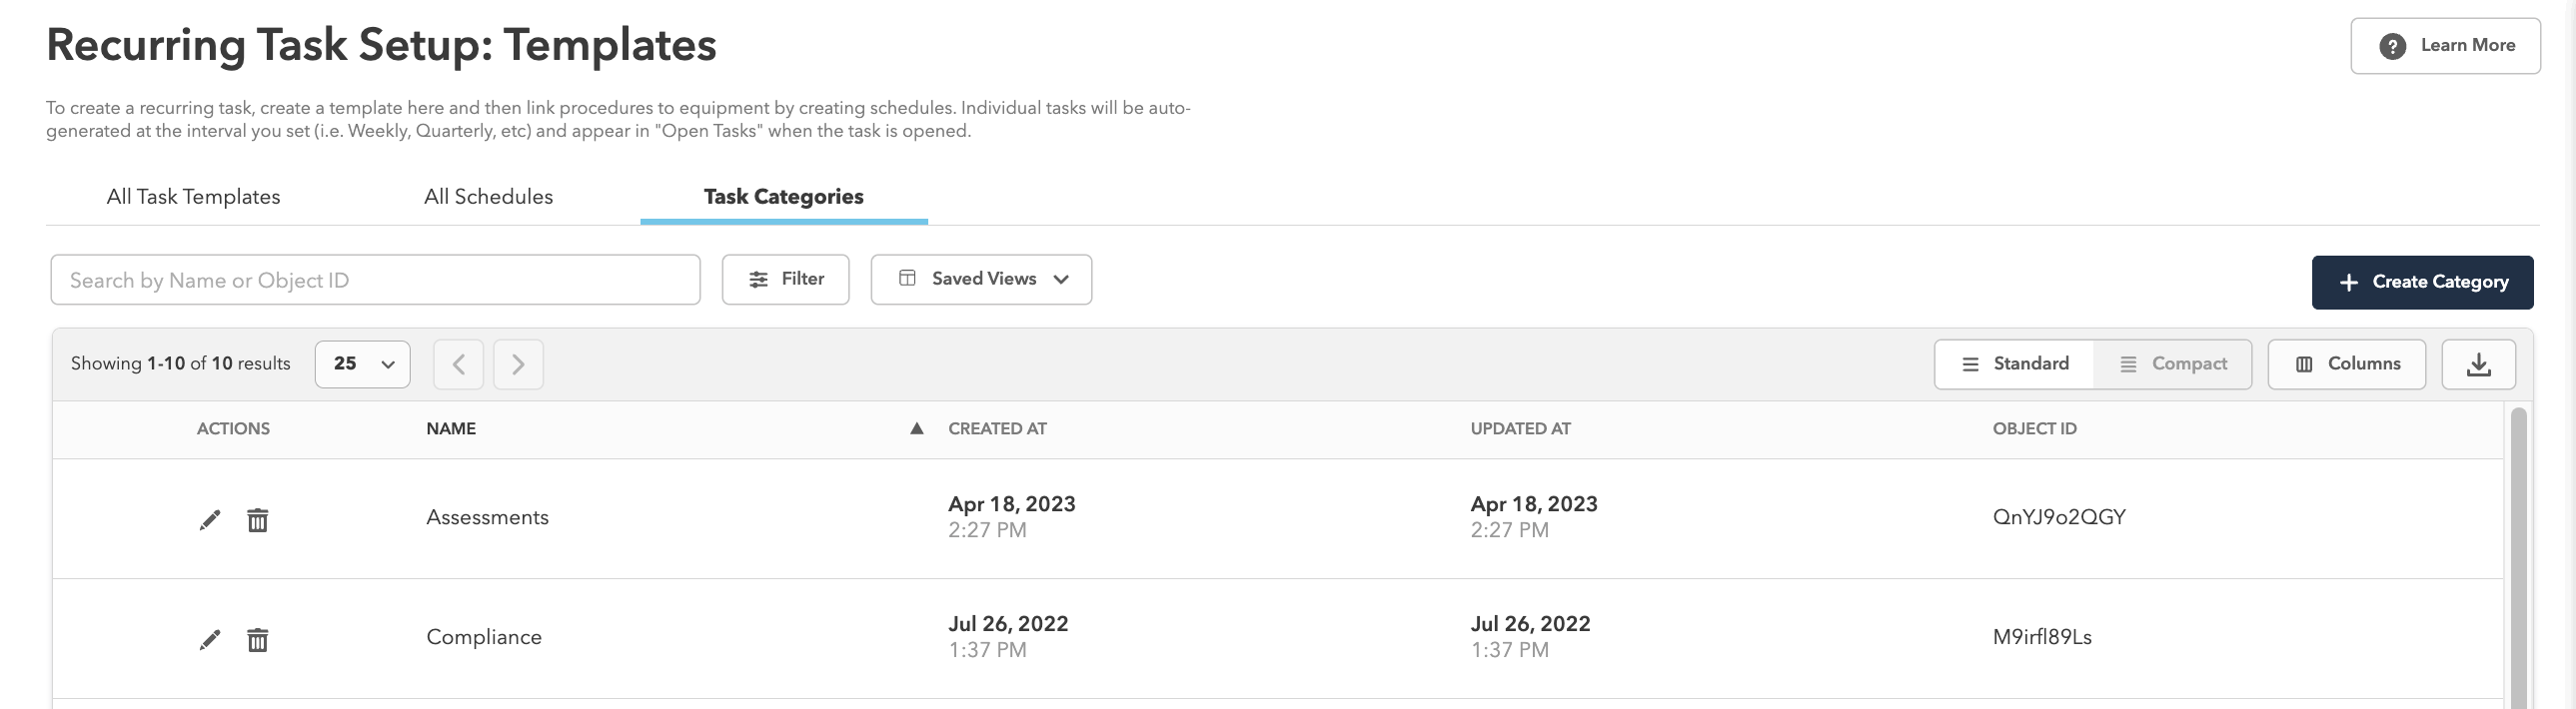The width and height of the screenshot is (2576, 709).
Task: Click the Assessments category name
Action: click(487, 517)
